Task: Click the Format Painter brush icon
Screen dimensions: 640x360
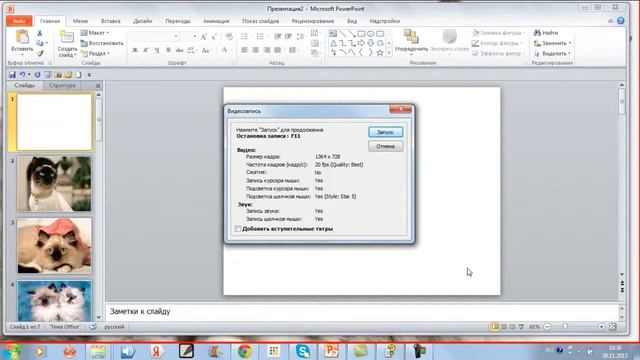Action: coord(40,53)
